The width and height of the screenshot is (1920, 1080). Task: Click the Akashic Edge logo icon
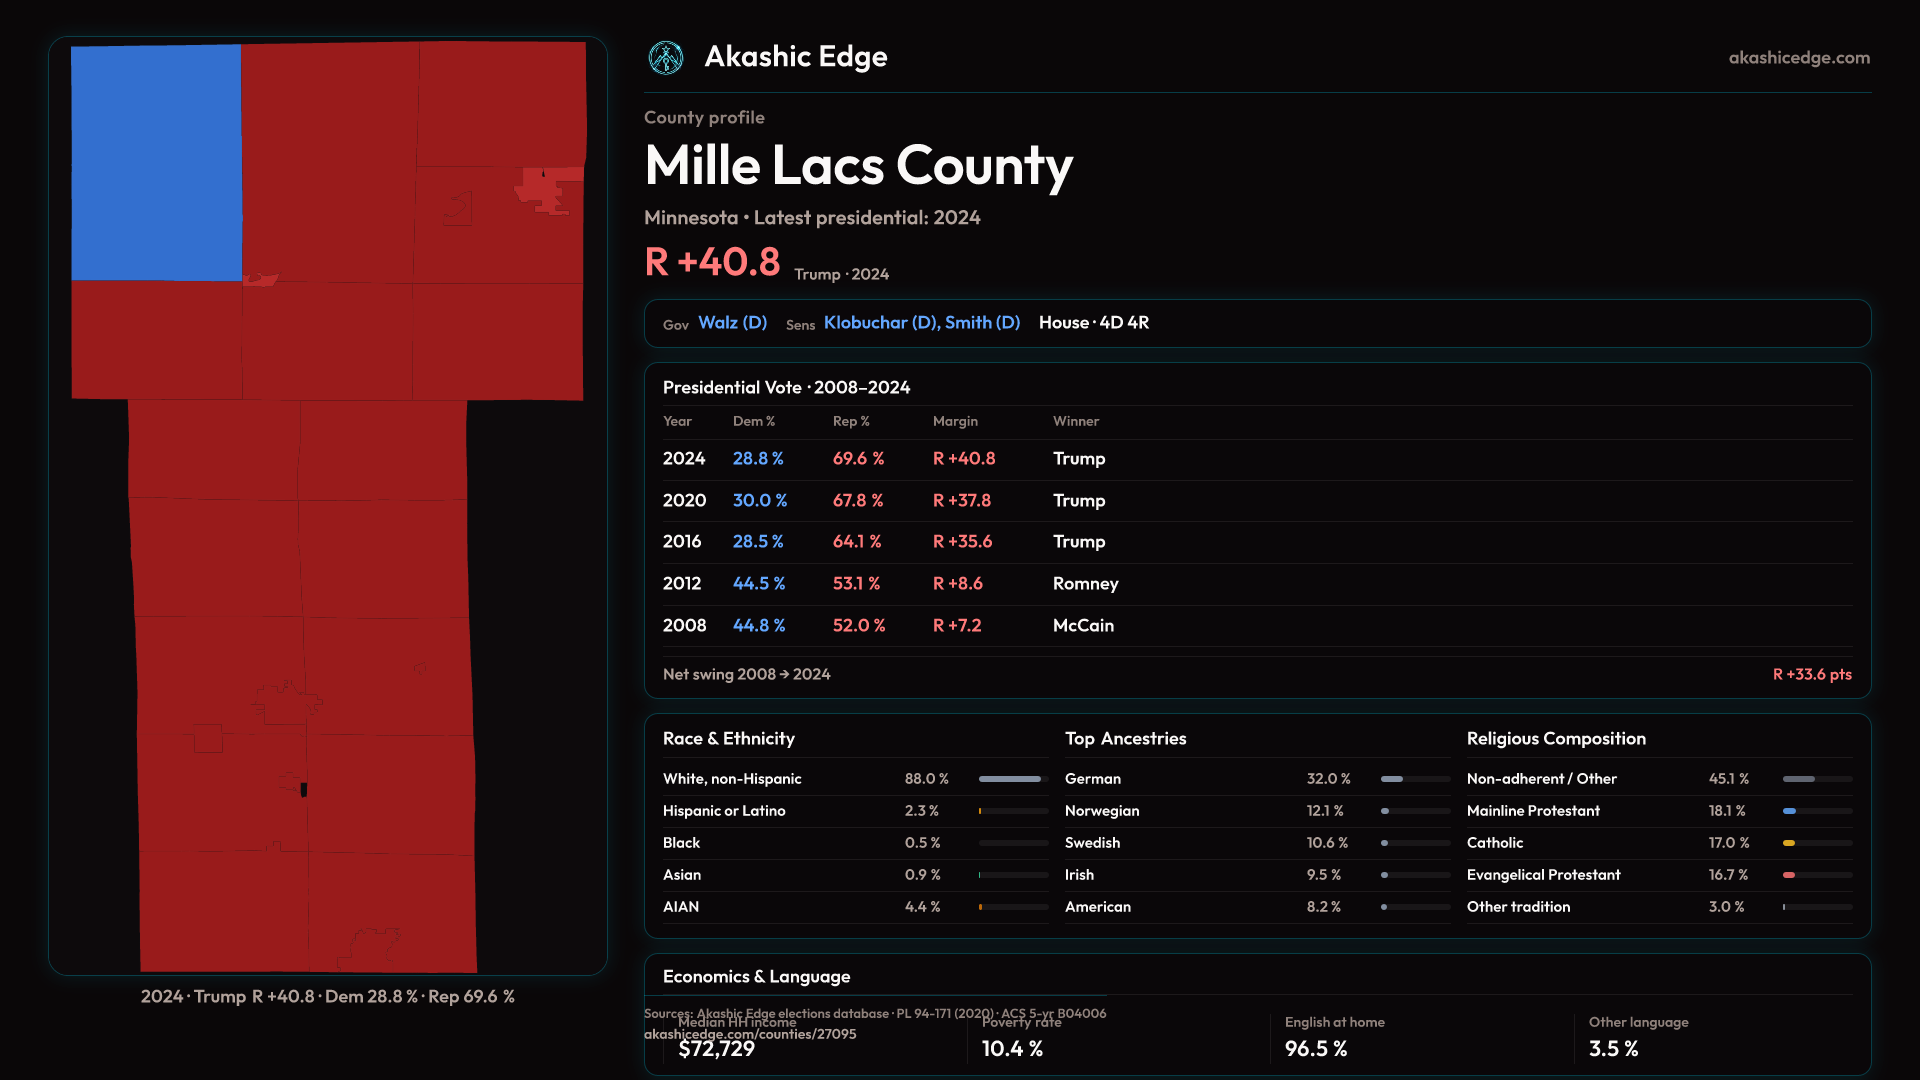665,58
